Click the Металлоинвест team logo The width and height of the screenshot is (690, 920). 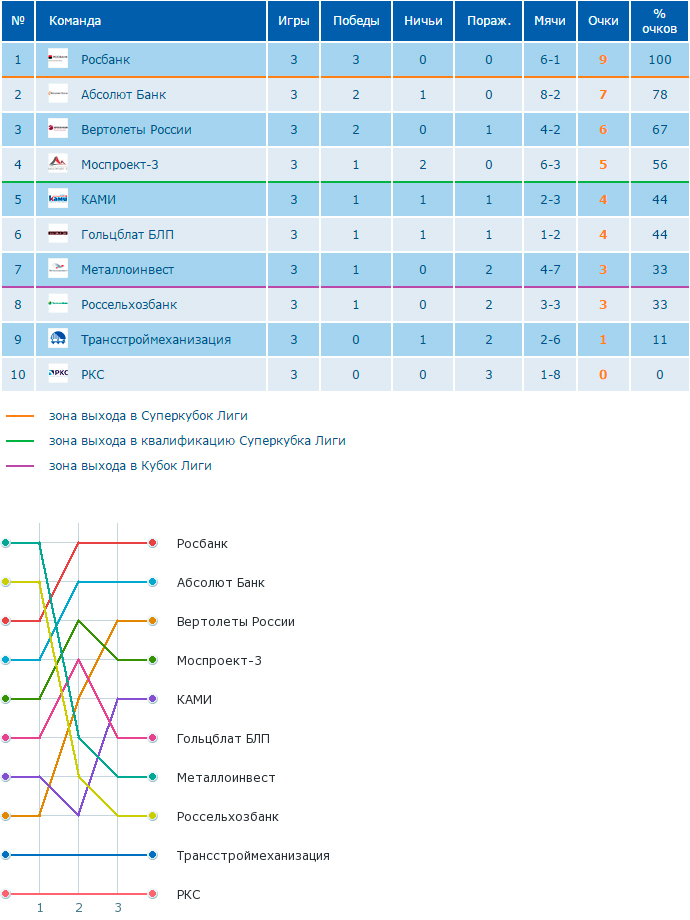[x=58, y=269]
